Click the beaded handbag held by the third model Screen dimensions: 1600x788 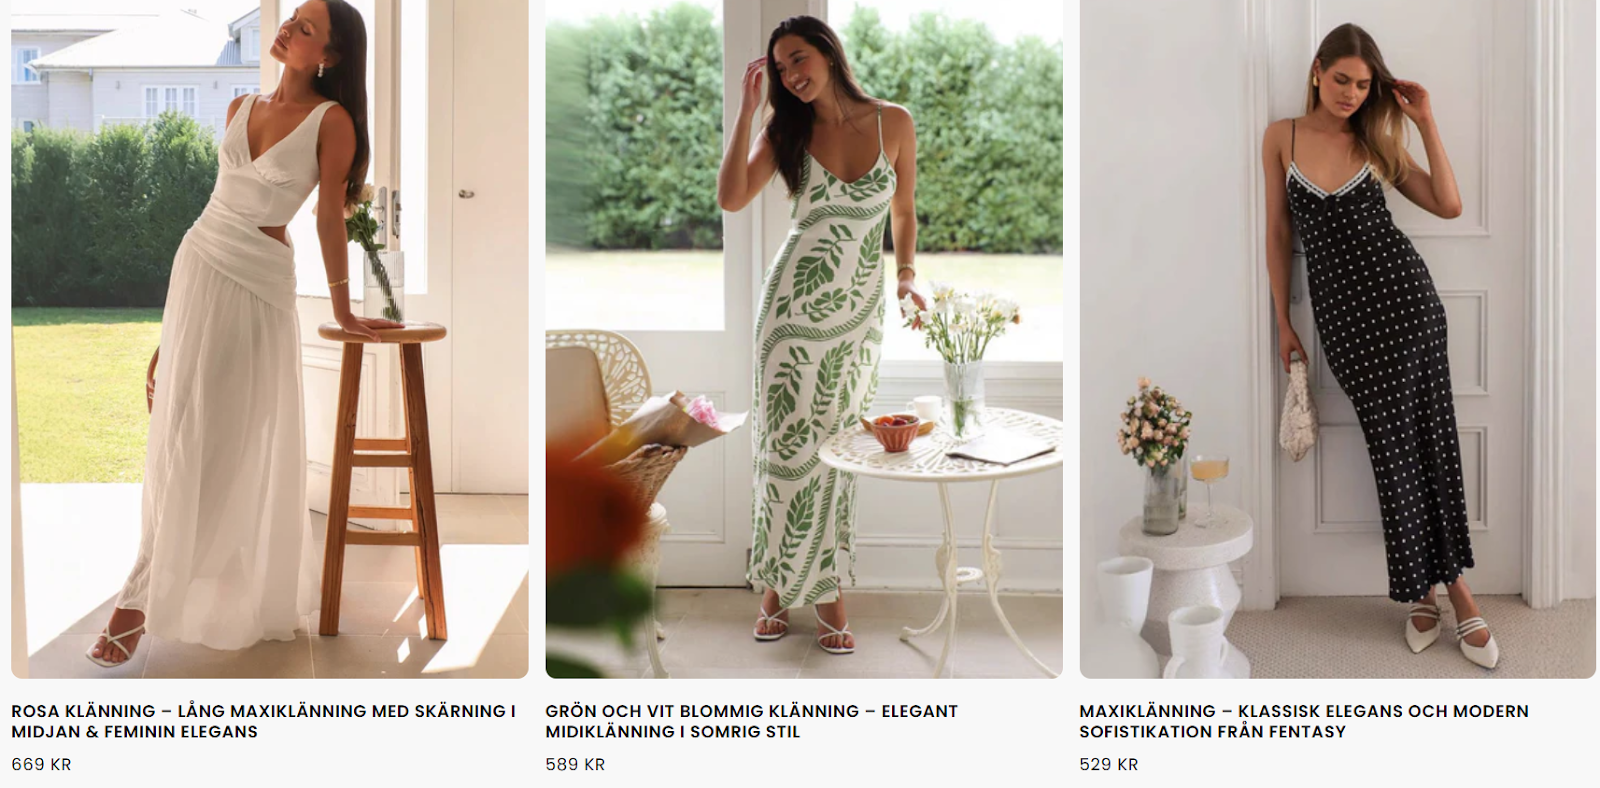1297,410
